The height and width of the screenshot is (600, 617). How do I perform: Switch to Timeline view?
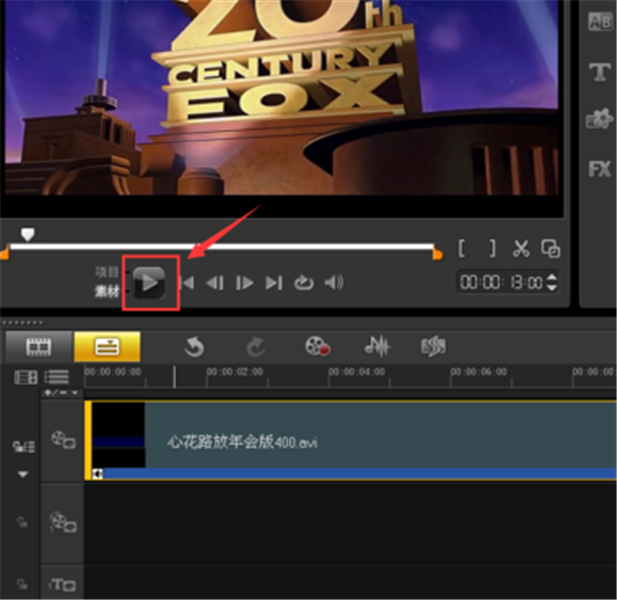click(107, 347)
